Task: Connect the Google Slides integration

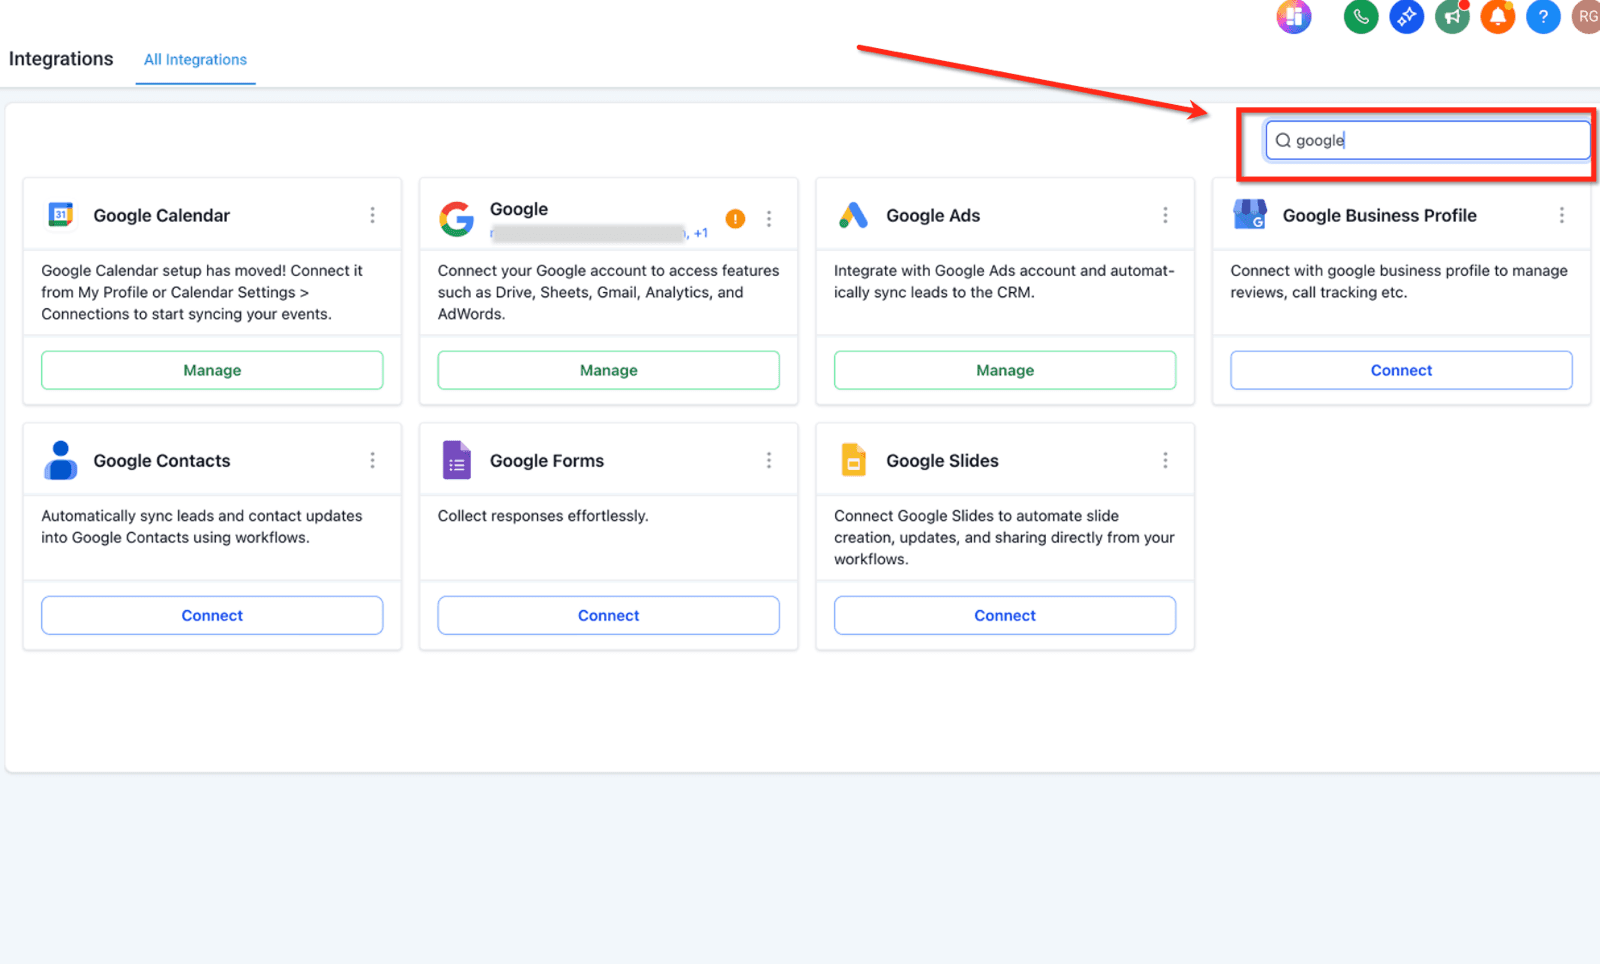Action: pos(1005,615)
